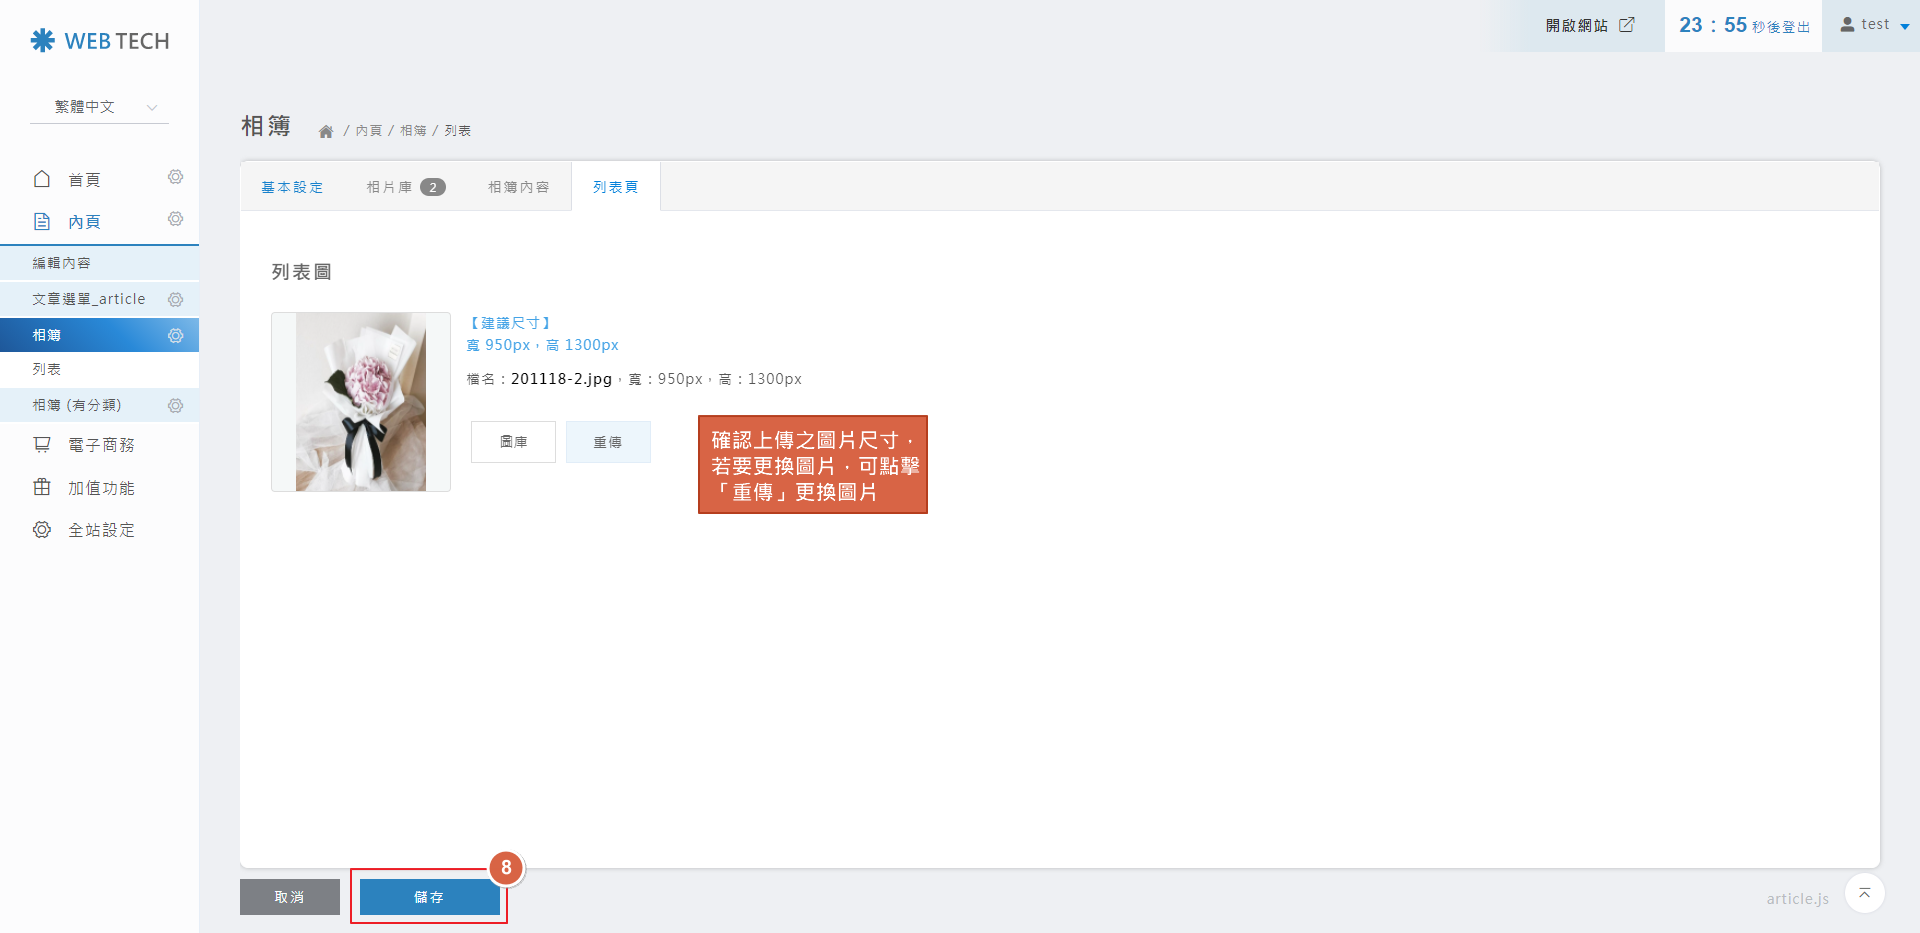Screen dimensions: 1920x933
Task: Open settings gear next to 首頁
Action: 175,177
